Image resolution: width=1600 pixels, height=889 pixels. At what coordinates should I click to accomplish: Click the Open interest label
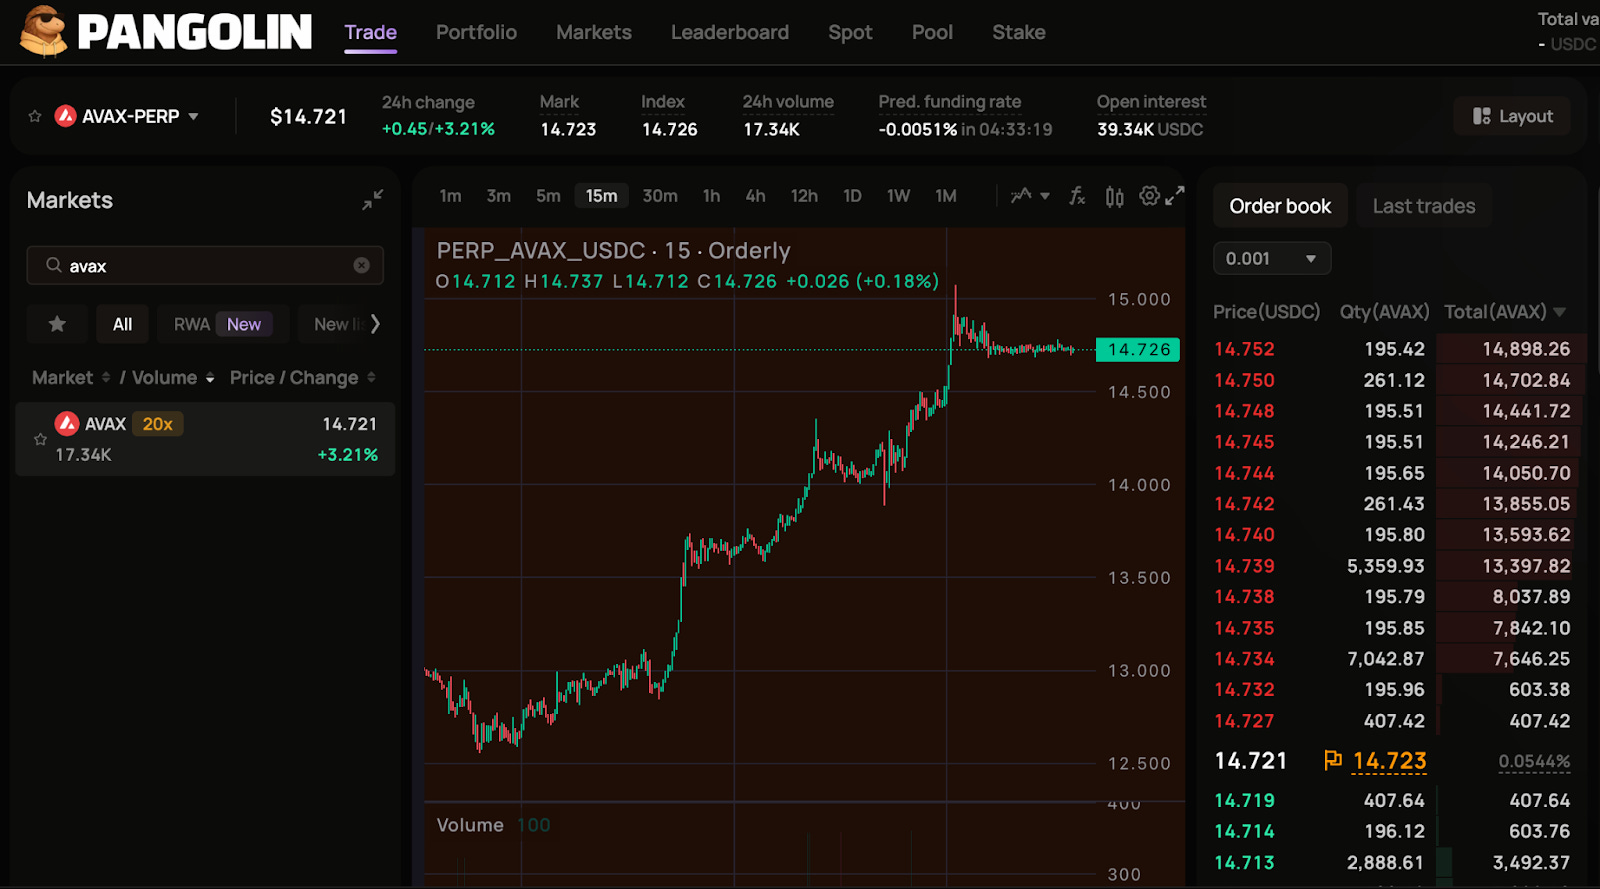pyautogui.click(x=1151, y=102)
